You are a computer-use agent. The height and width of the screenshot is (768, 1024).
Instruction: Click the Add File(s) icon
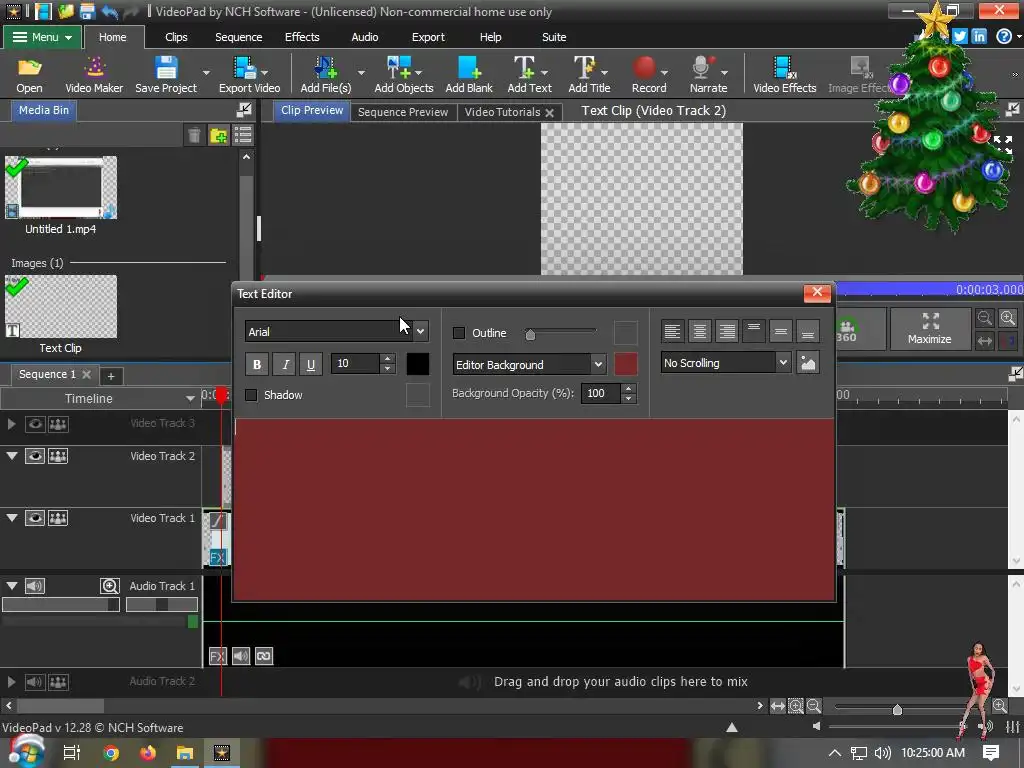[325, 74]
